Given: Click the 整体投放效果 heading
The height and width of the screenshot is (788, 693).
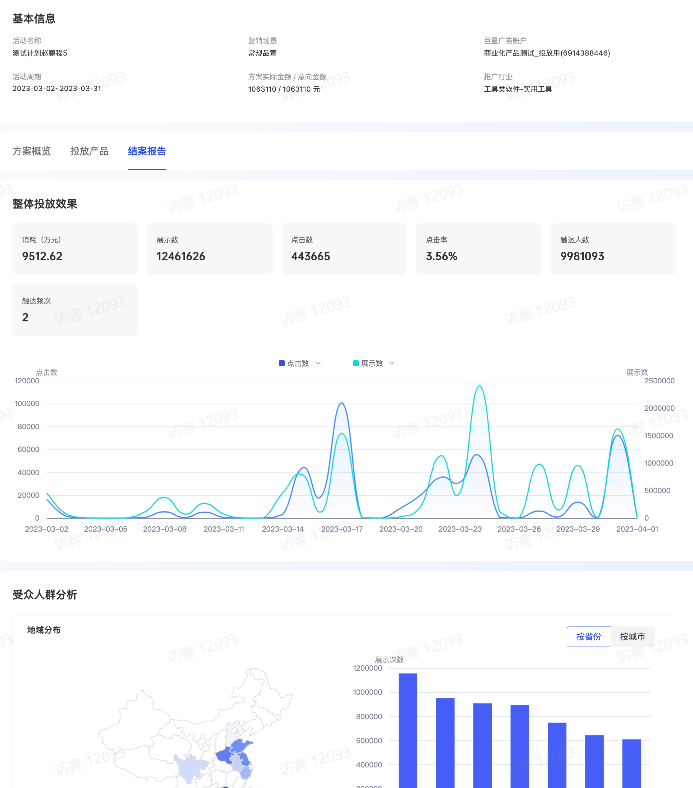Looking at the screenshot, I should 45,204.
